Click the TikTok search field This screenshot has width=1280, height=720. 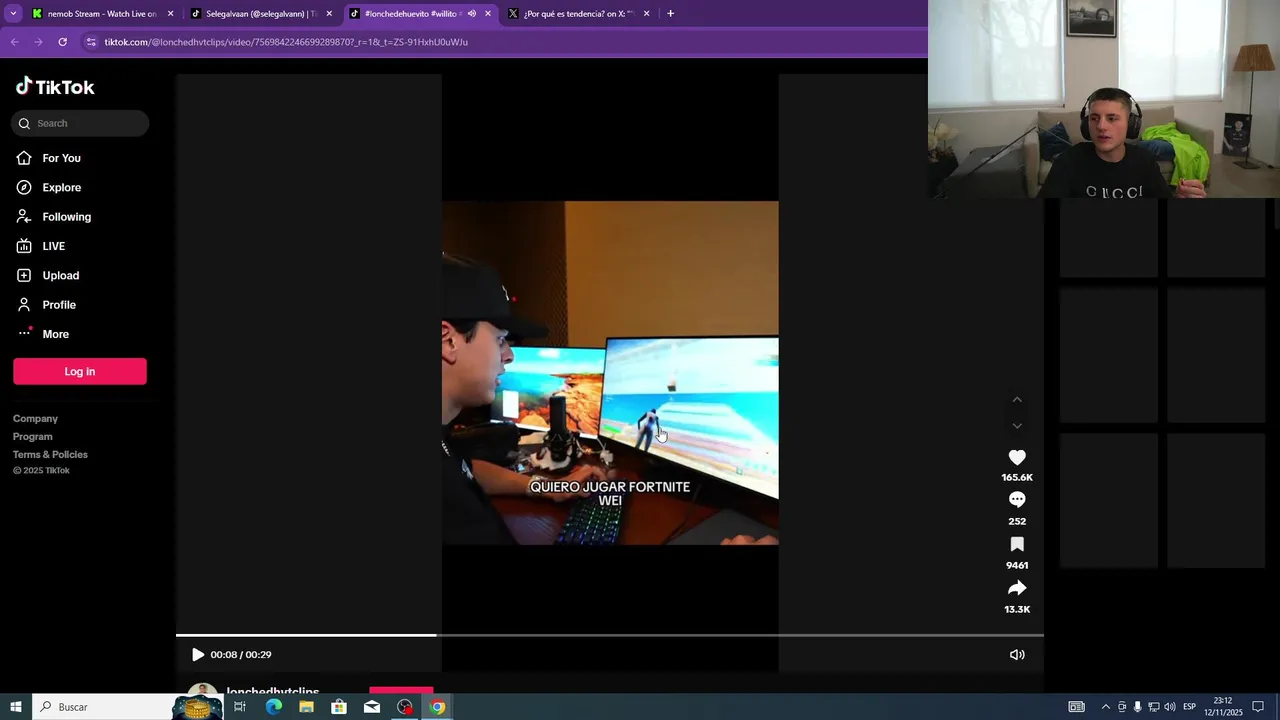click(80, 123)
